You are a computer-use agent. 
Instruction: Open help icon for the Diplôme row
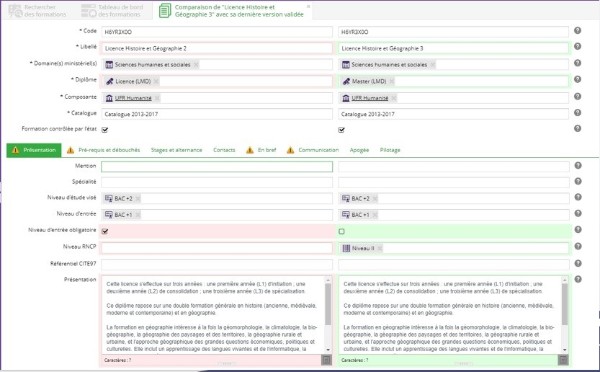(577, 79)
